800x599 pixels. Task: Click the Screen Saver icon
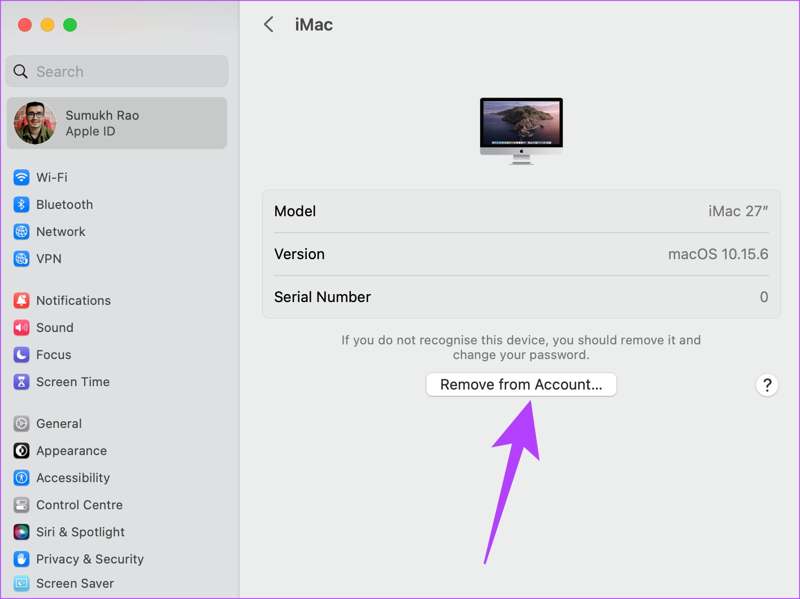tap(21, 583)
